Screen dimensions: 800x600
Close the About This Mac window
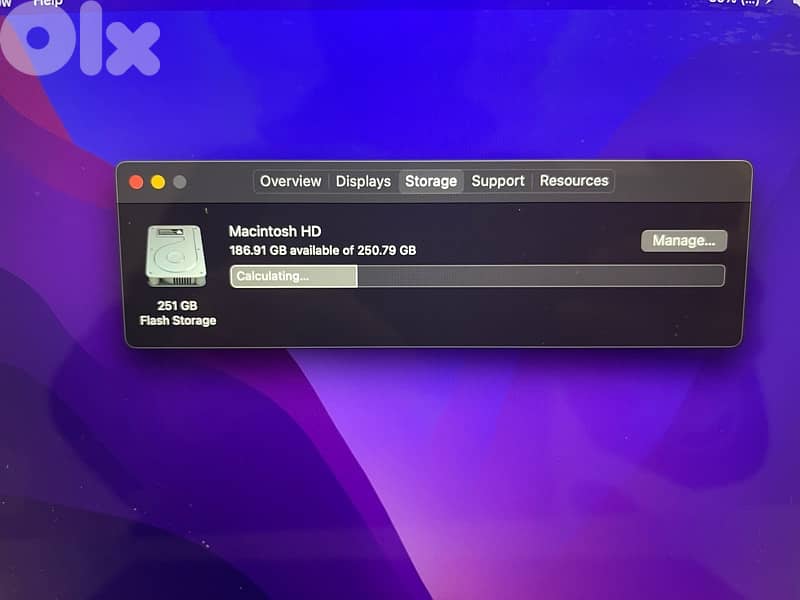pos(137,182)
